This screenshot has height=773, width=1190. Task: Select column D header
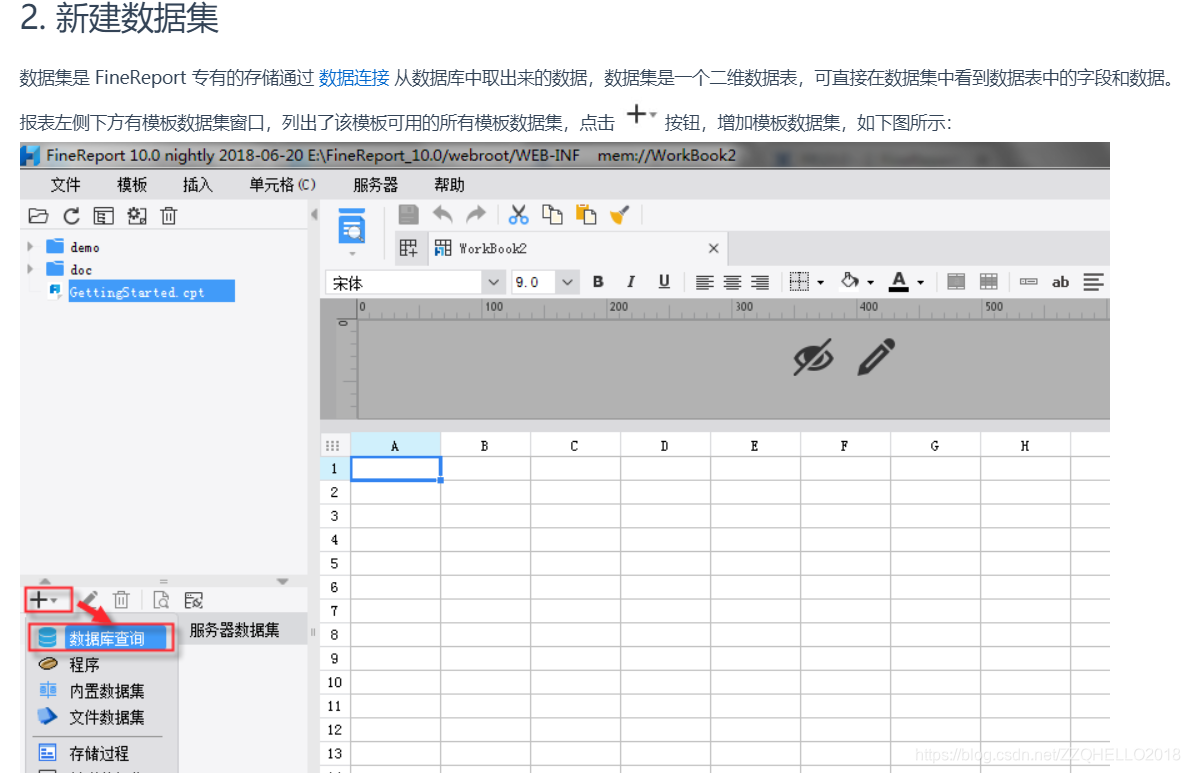click(x=664, y=446)
